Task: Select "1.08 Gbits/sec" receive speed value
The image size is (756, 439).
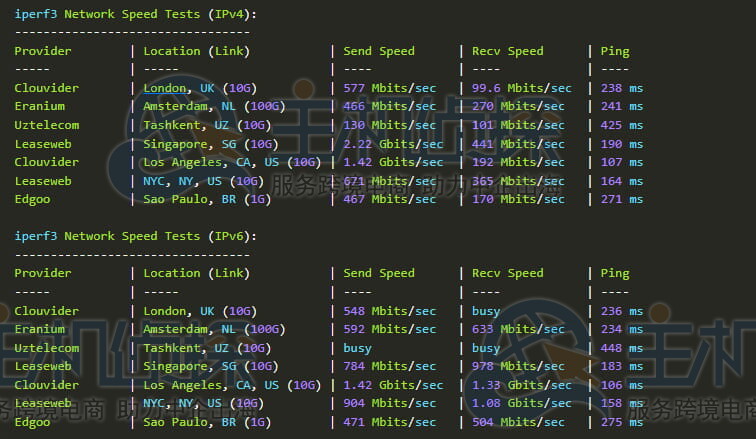Action: pos(522,403)
